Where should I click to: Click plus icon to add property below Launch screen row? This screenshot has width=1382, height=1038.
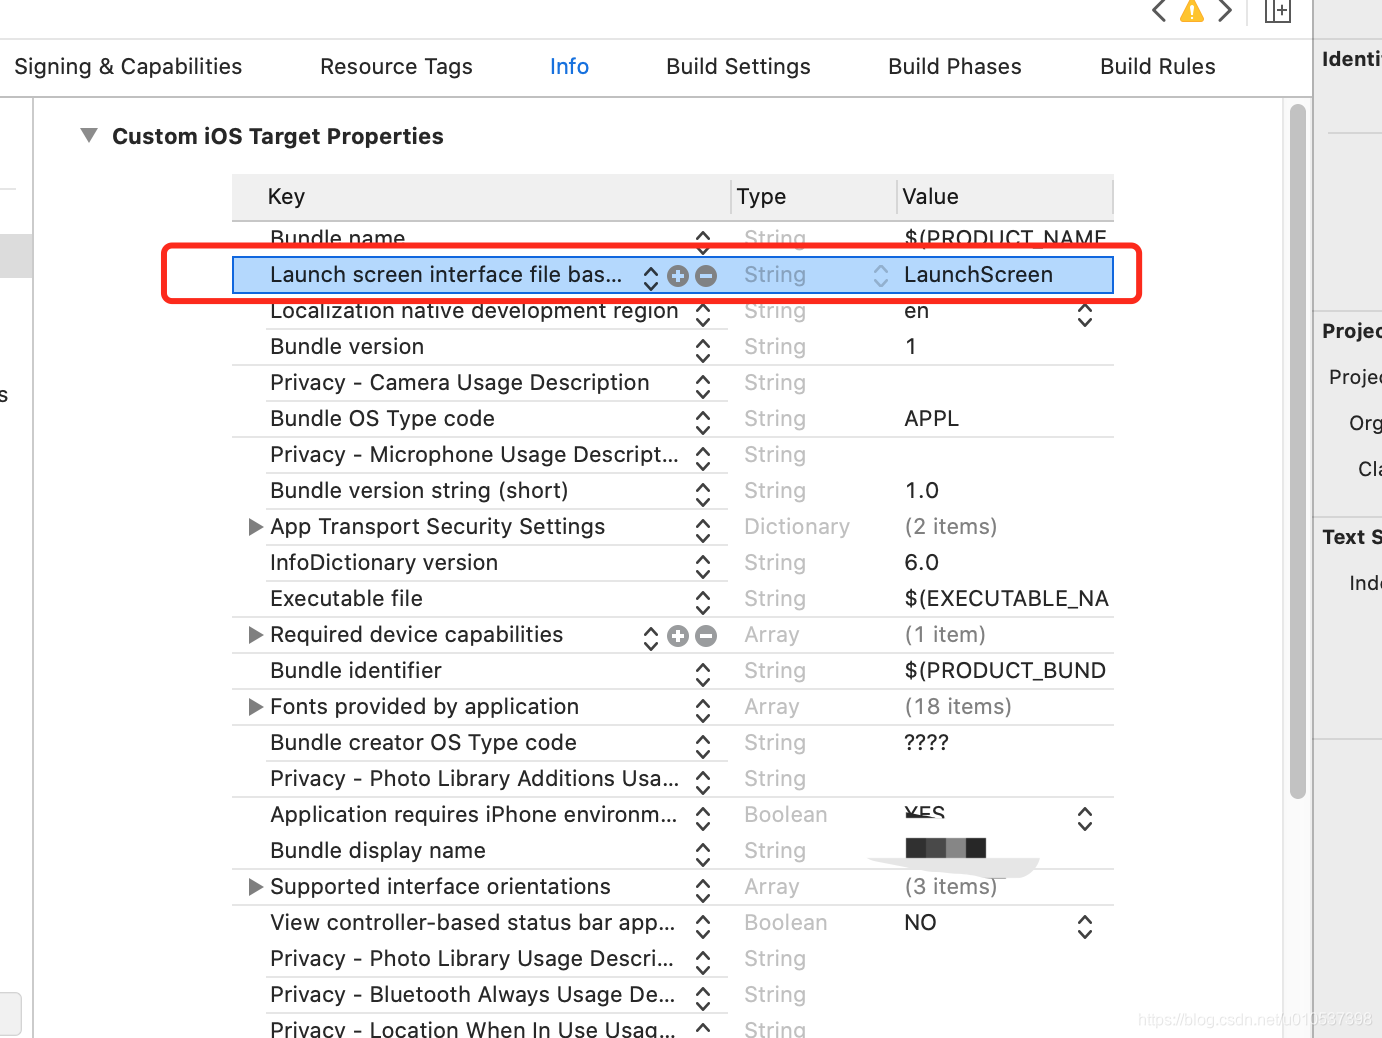678,275
